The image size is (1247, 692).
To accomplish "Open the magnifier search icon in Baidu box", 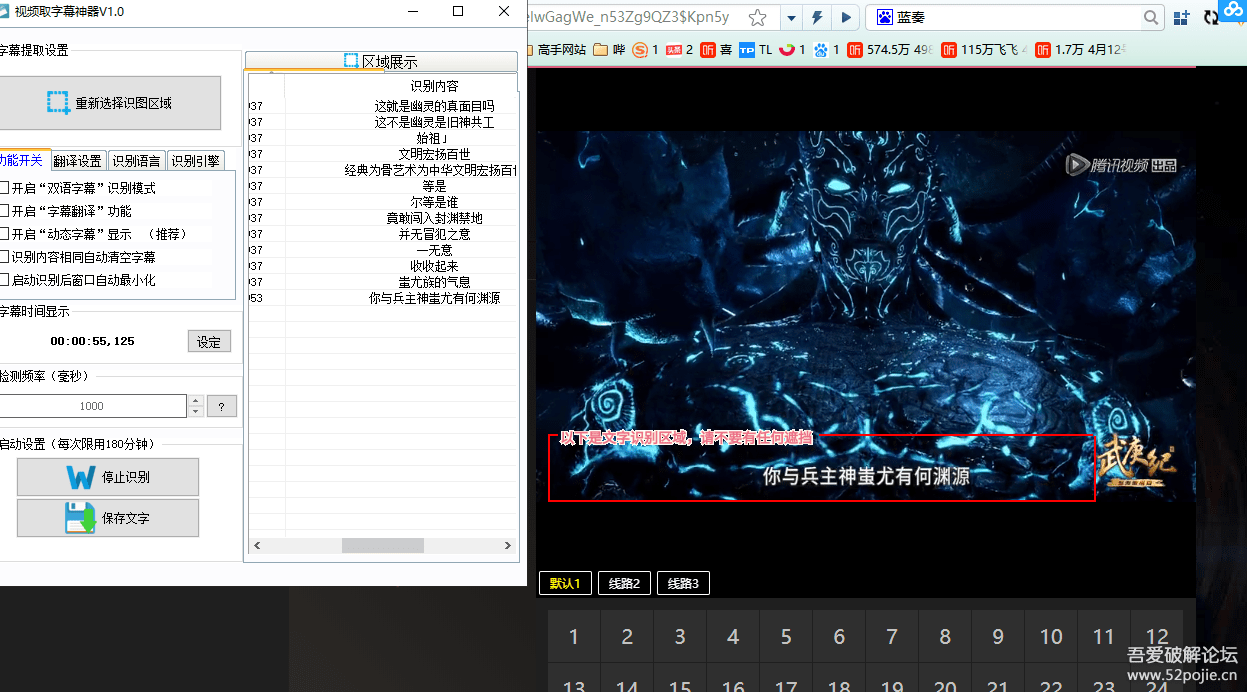I will click(1151, 17).
